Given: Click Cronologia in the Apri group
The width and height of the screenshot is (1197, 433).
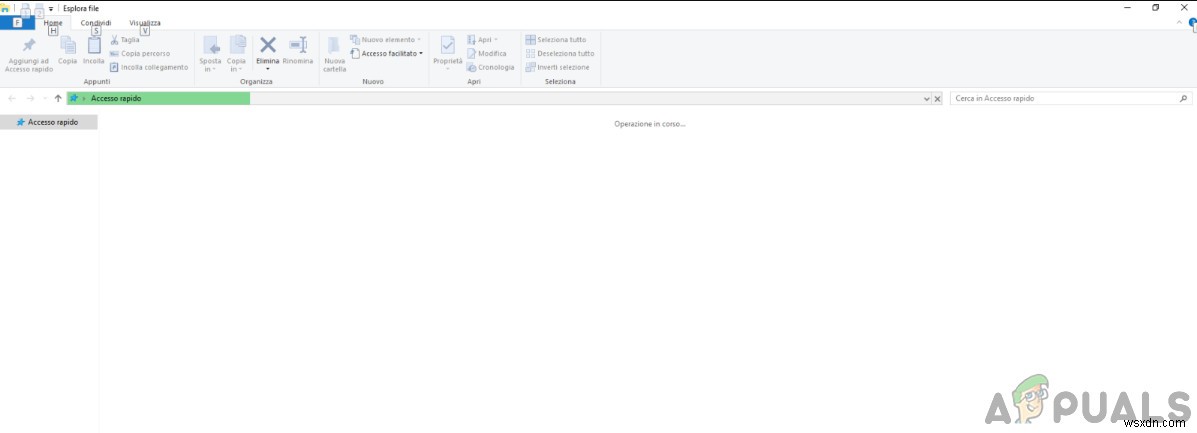Looking at the screenshot, I should pyautogui.click(x=490, y=67).
